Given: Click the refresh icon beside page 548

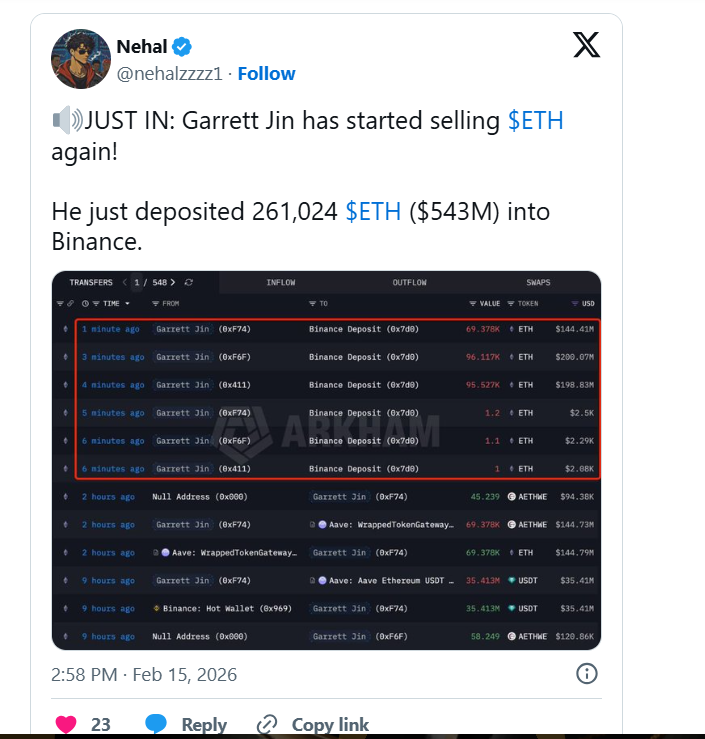Looking at the screenshot, I should pyautogui.click(x=189, y=283).
